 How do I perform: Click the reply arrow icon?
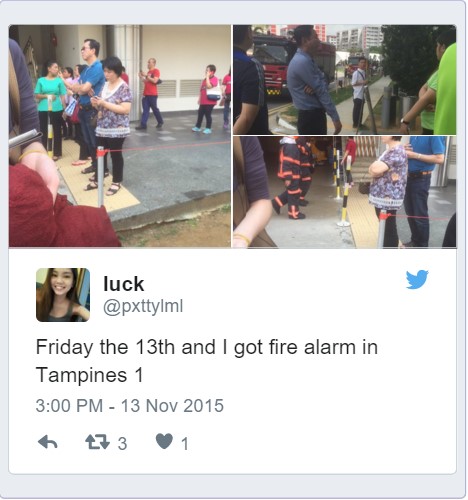(x=48, y=443)
